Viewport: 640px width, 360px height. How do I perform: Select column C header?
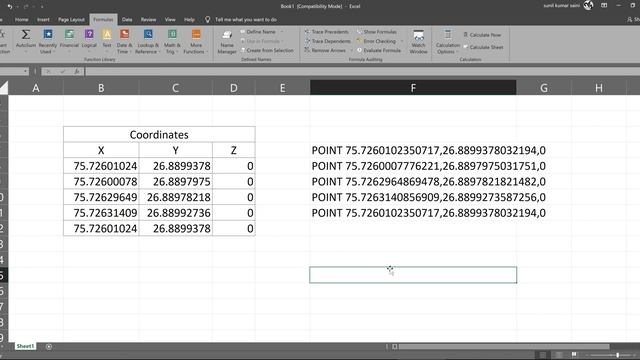click(x=176, y=88)
